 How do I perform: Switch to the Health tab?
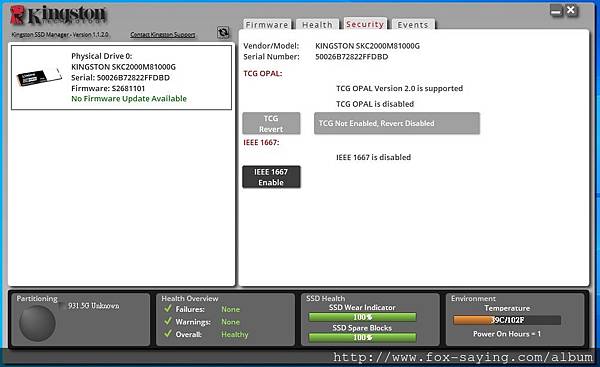317,24
